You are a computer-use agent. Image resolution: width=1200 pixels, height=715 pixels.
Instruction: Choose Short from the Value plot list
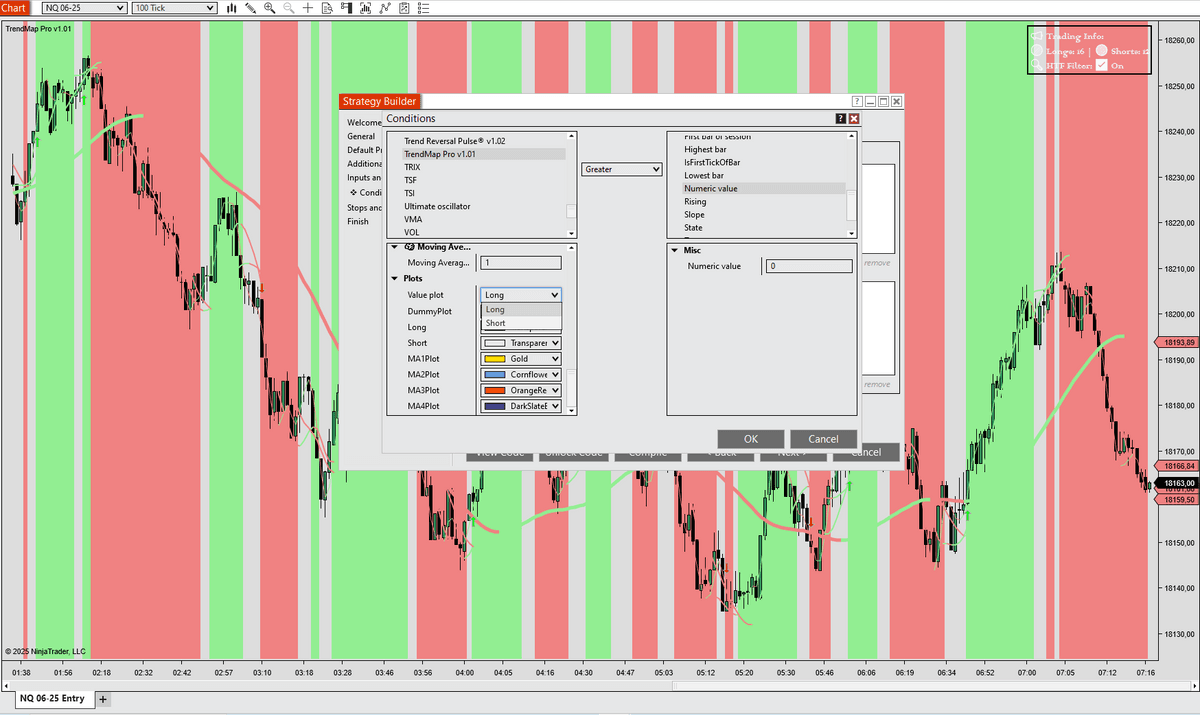click(x=496, y=324)
